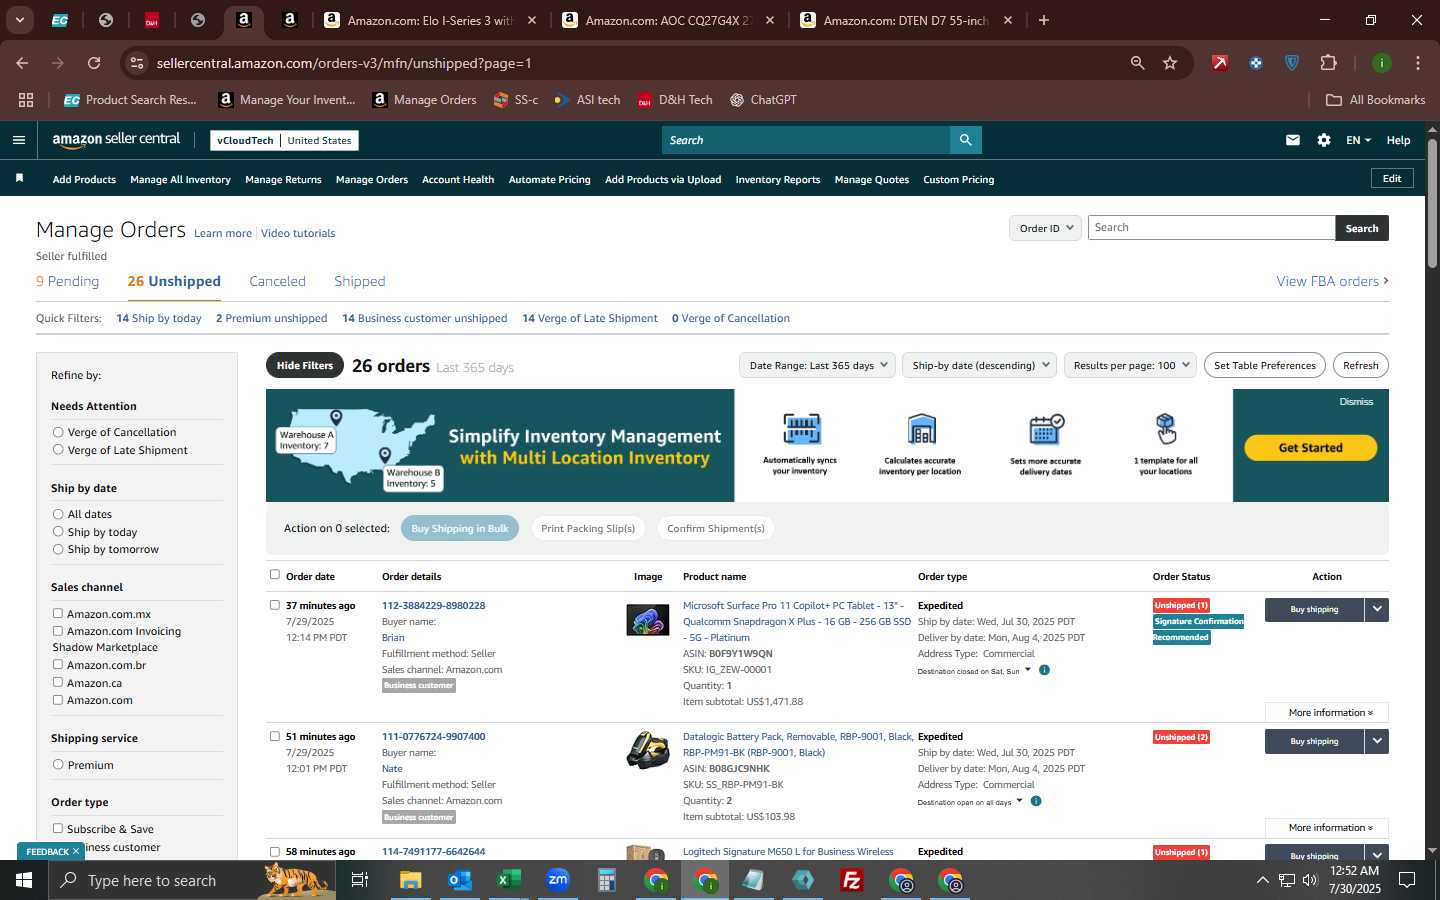The image size is (1440, 900).
Task: Switch to the 9 Pending tab
Action: tap(68, 281)
